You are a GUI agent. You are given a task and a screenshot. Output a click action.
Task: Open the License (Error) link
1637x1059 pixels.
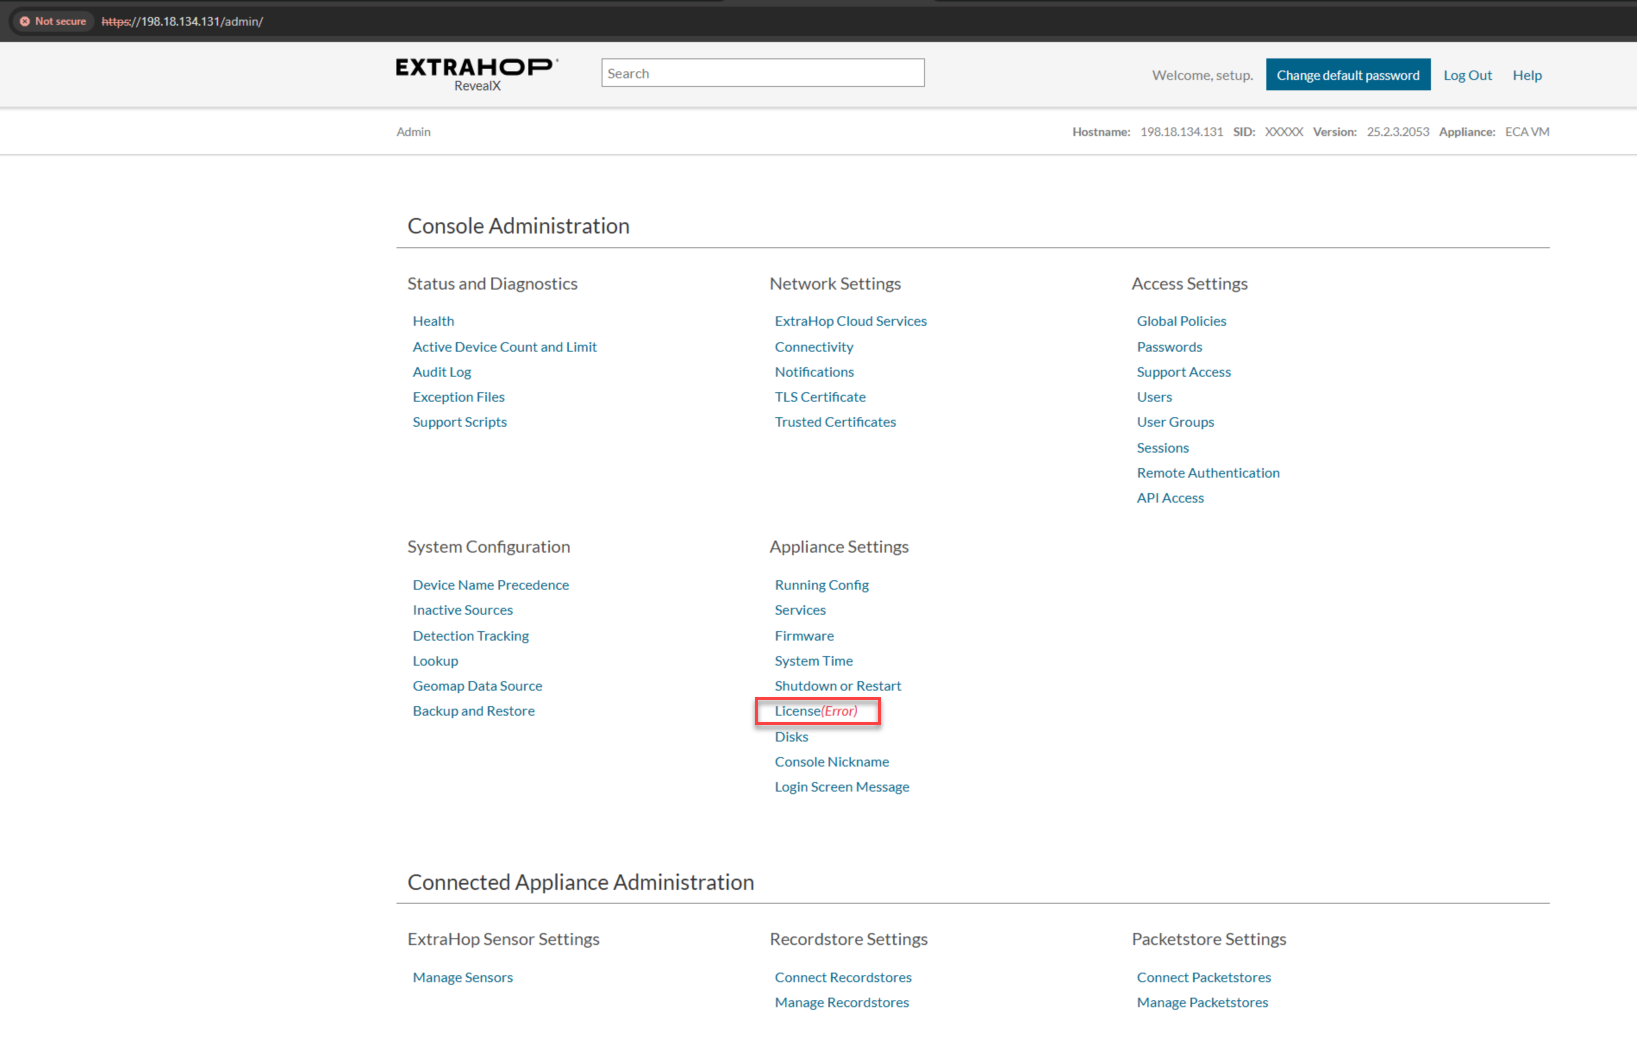[816, 711]
